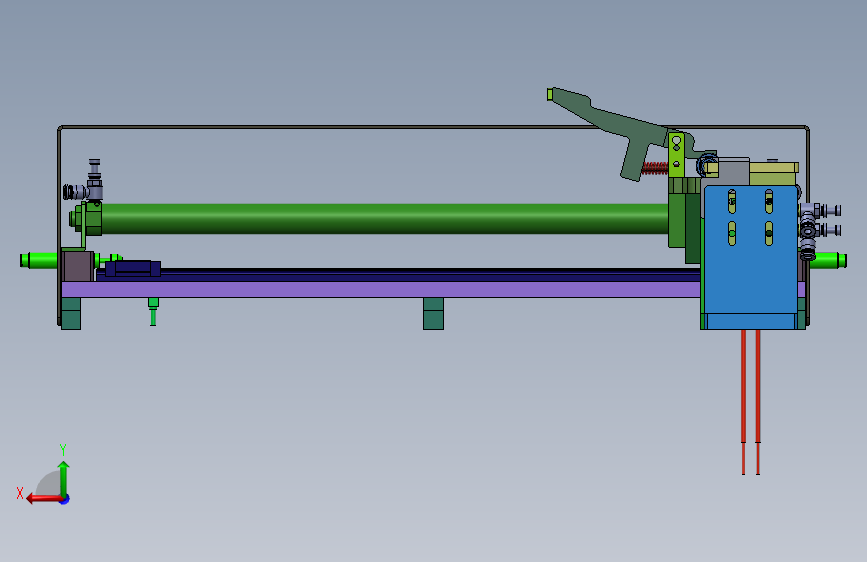The image size is (867, 562).
Task: Click the blue Z axis dot of the triad
Action: pyautogui.click(x=65, y=499)
